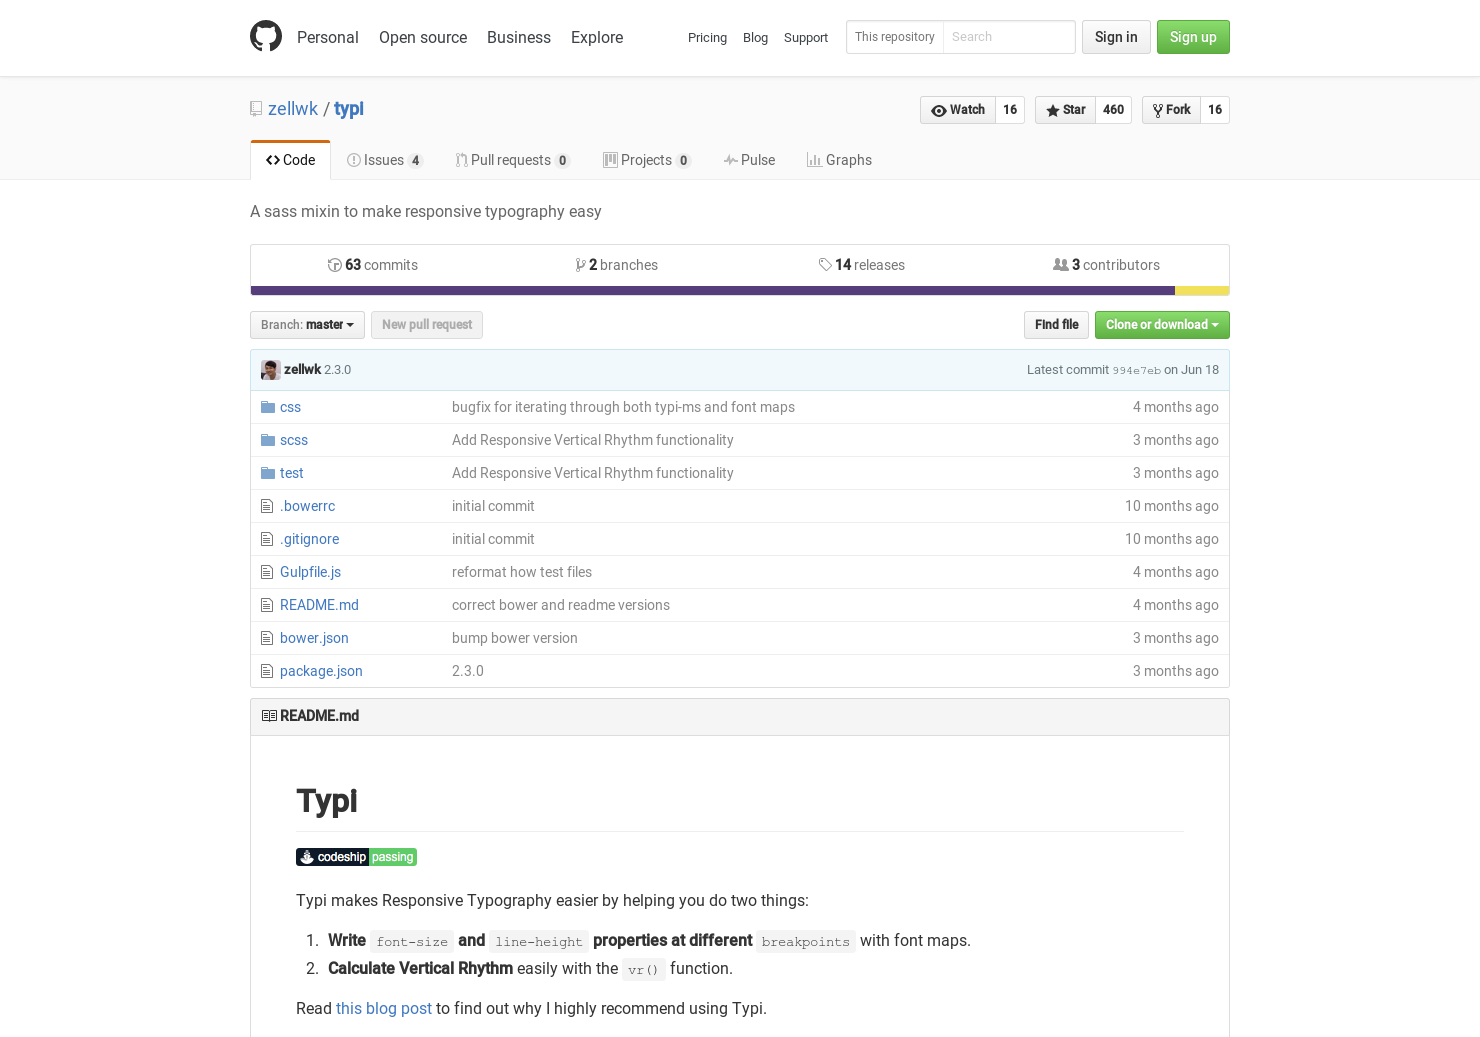
Task: Click the green Sign up button
Action: 1193,37
